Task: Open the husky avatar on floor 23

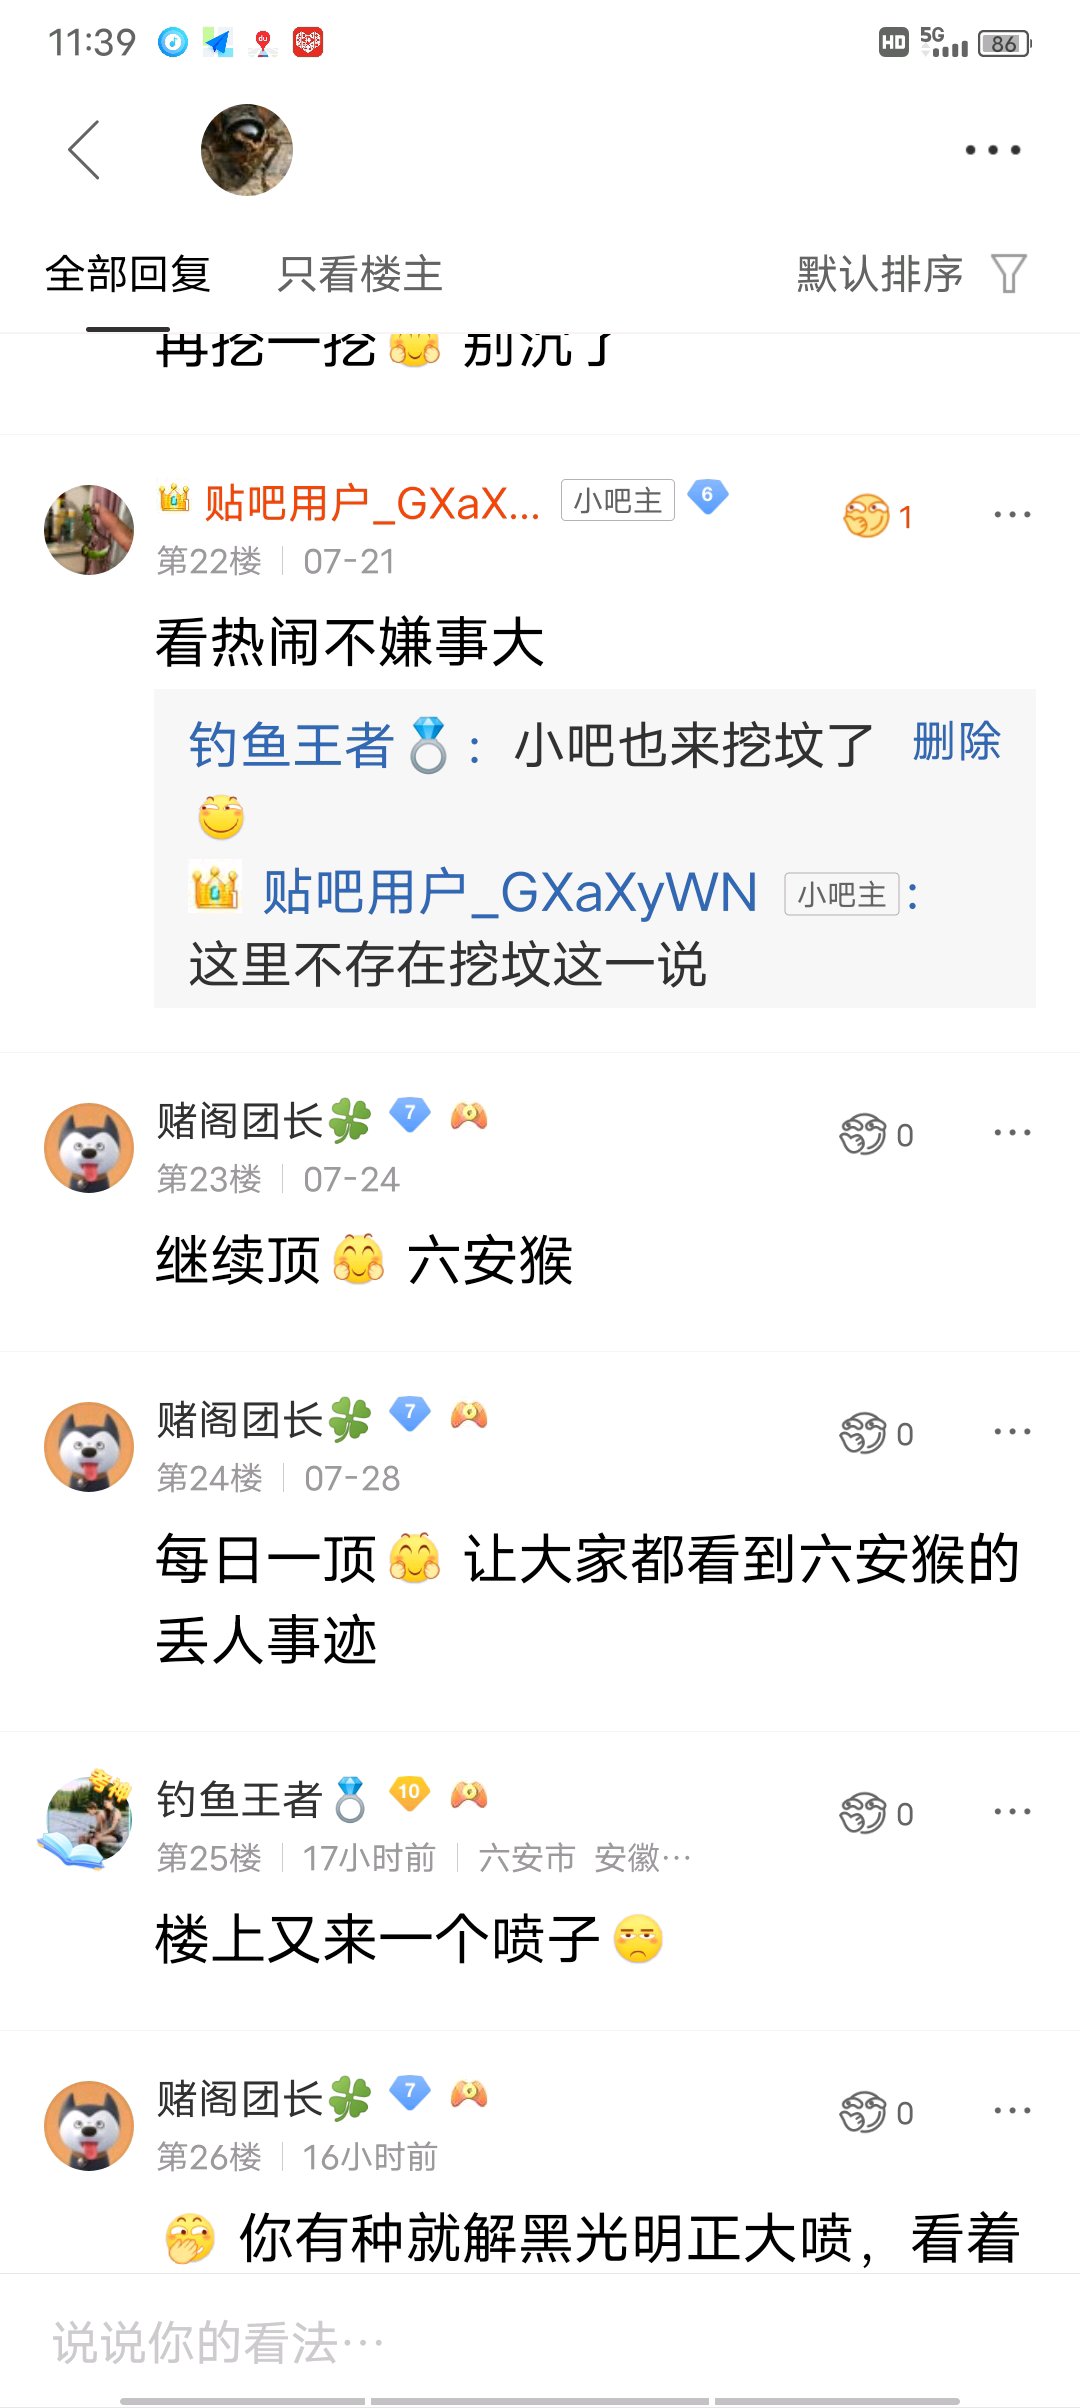Action: [x=89, y=1148]
